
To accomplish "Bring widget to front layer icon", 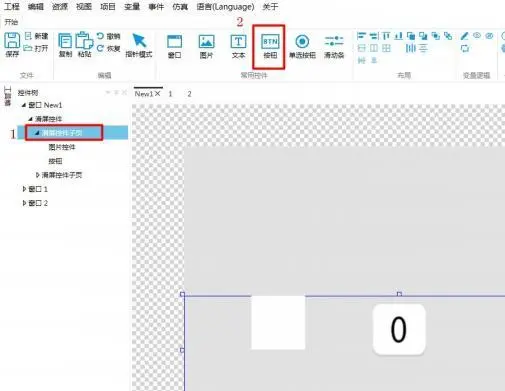I will point(411,36).
